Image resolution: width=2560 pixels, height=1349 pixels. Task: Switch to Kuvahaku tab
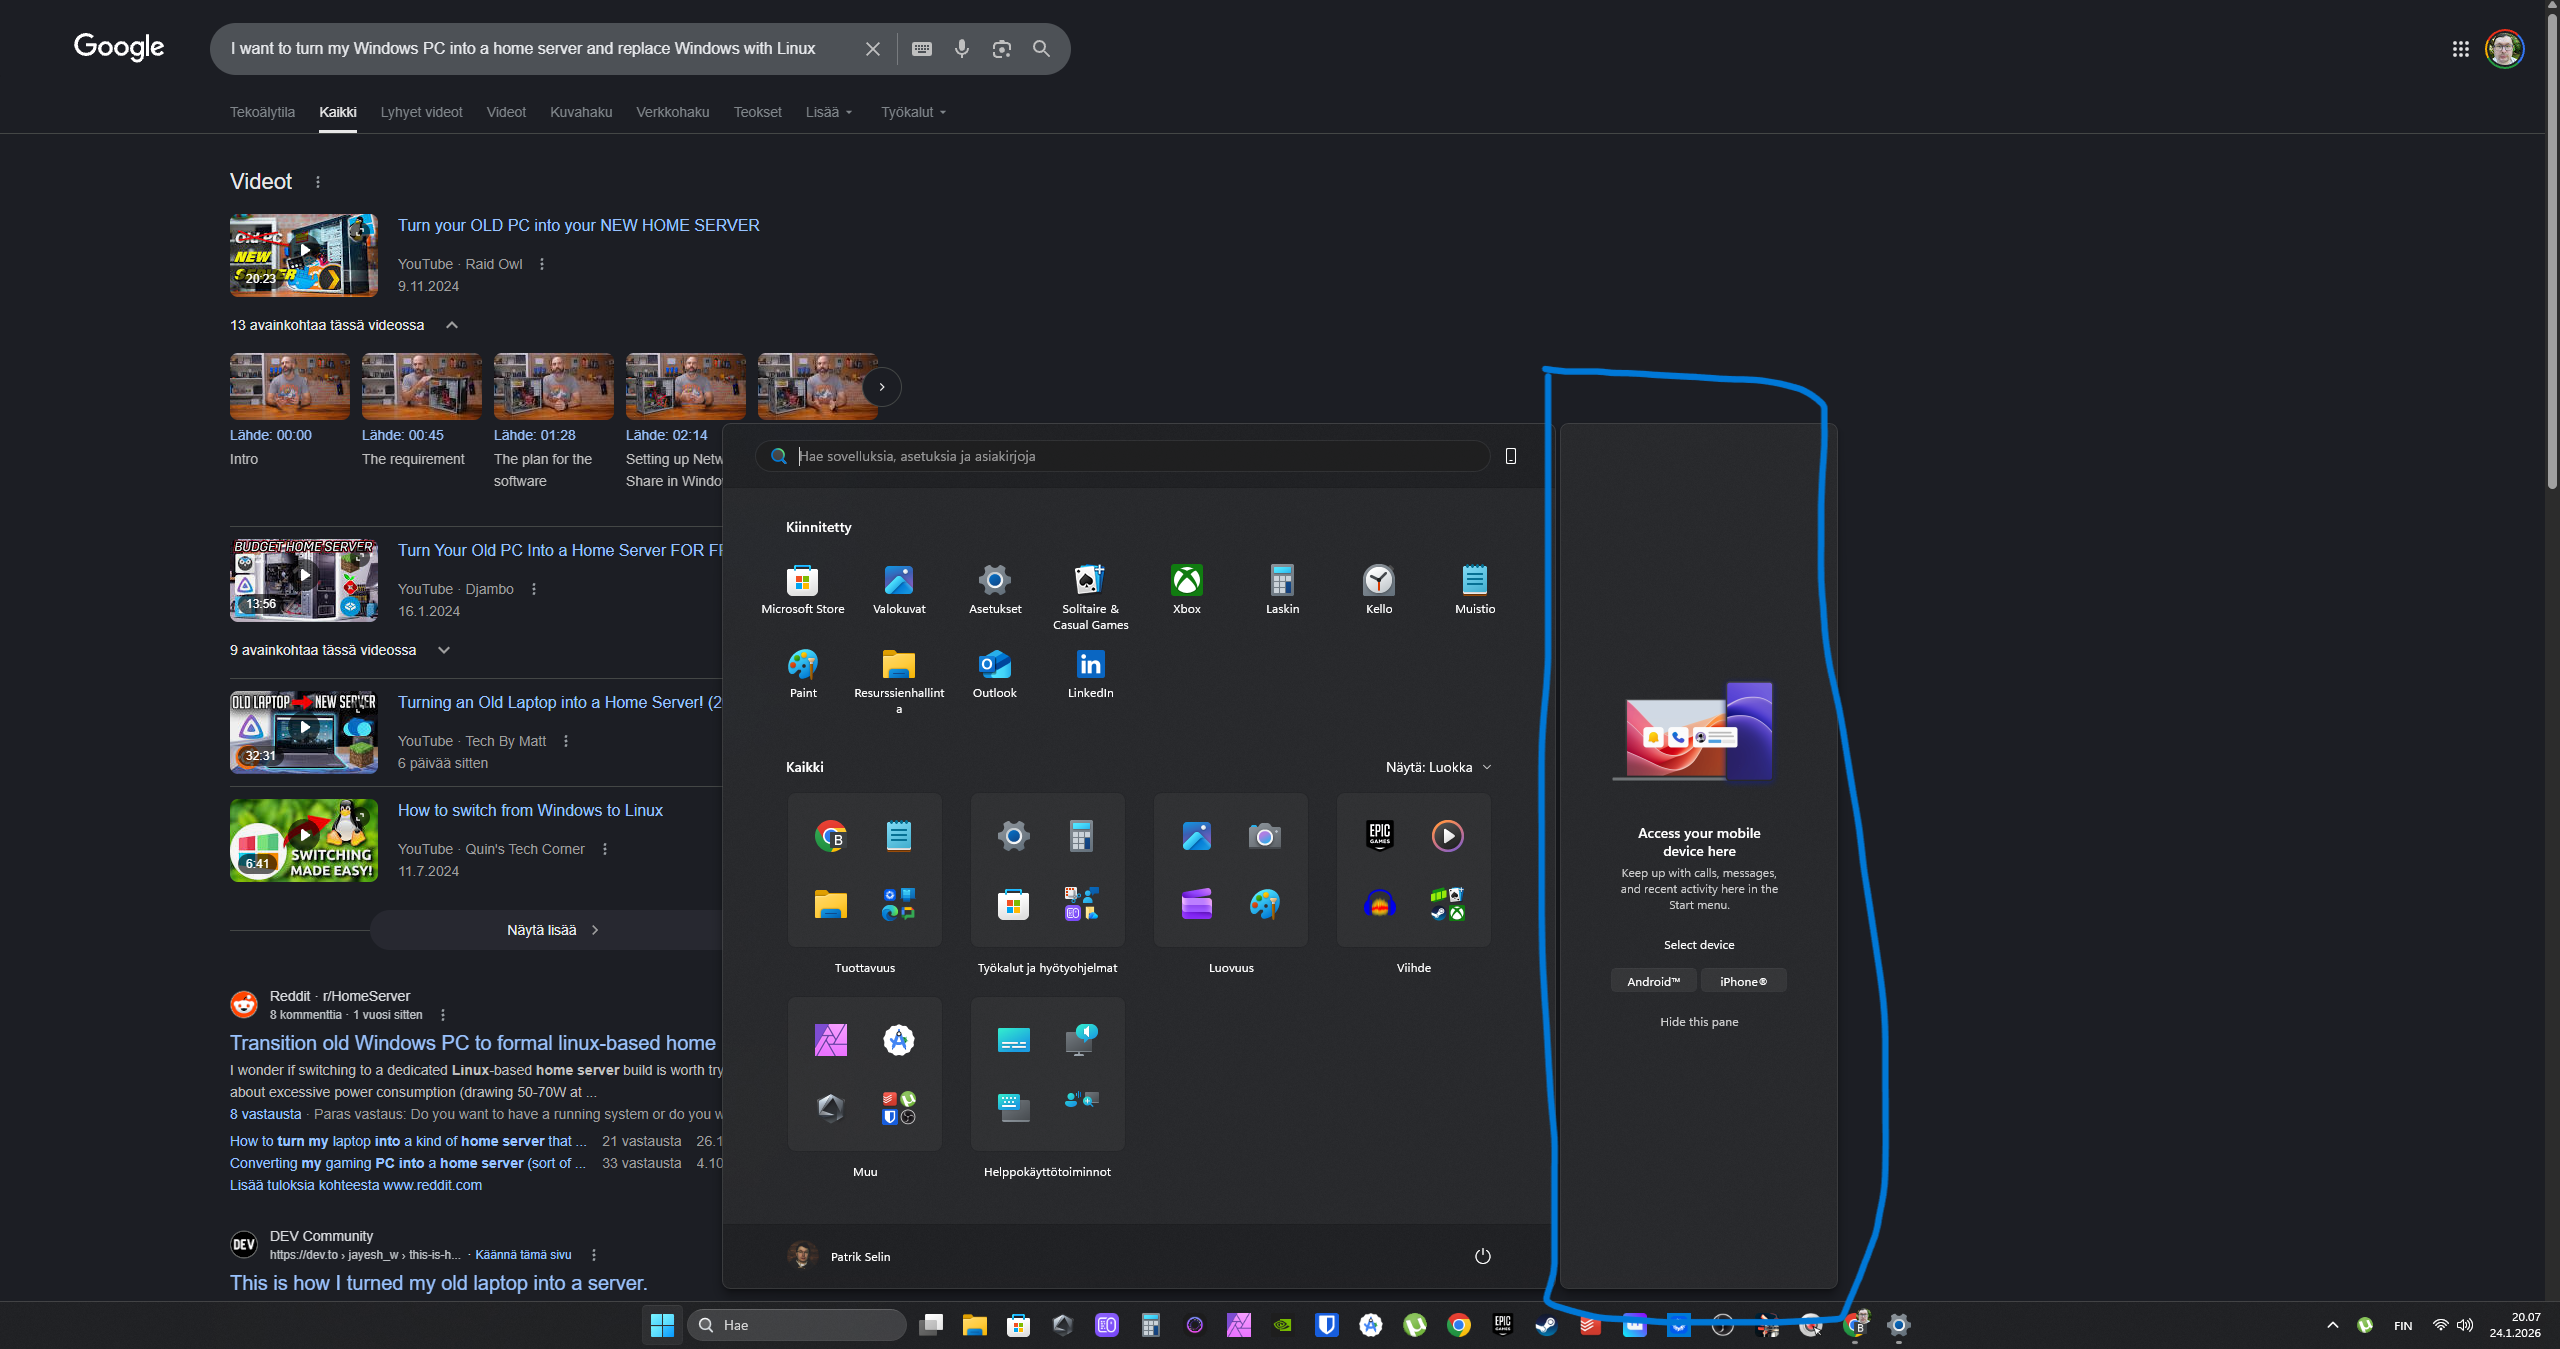point(581,112)
